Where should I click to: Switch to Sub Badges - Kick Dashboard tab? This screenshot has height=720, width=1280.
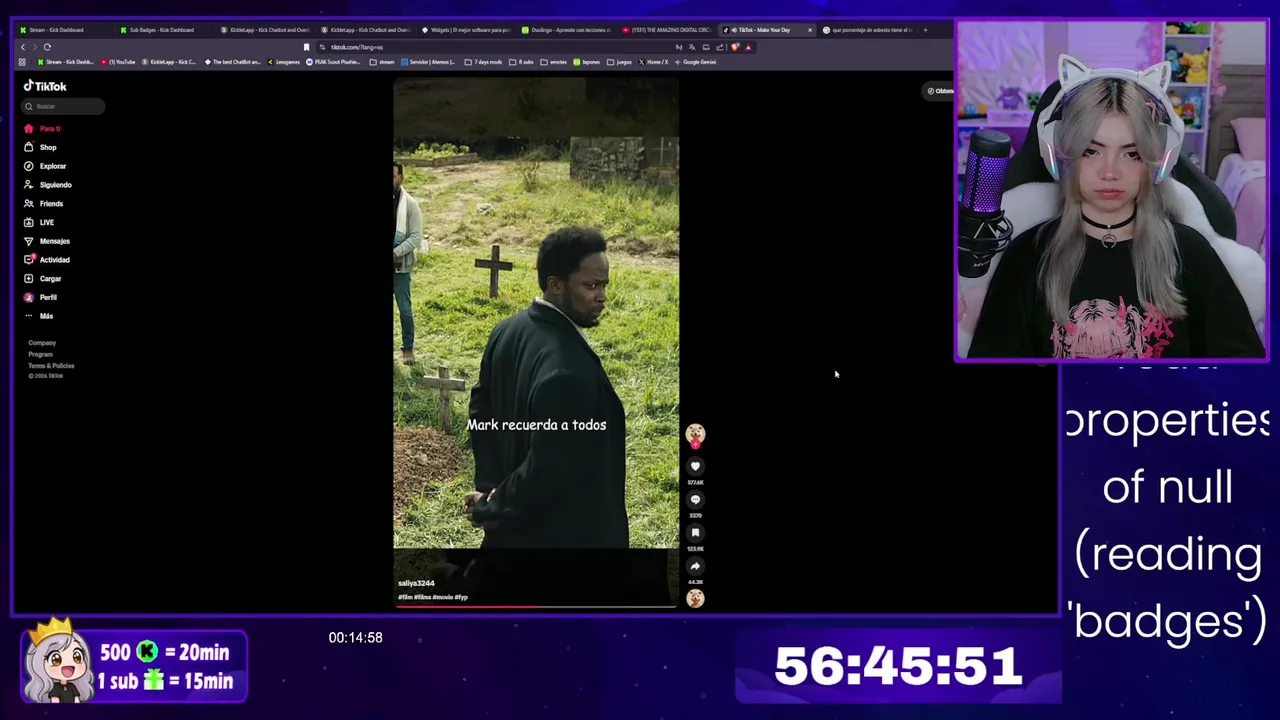(x=160, y=30)
